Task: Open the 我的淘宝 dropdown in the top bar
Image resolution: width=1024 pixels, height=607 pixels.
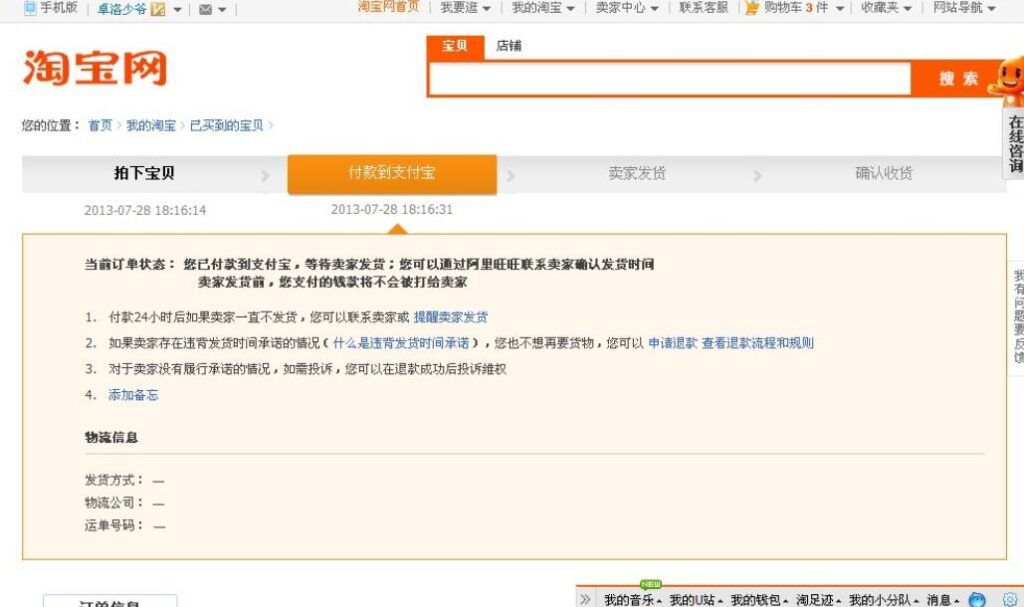Action: (x=543, y=8)
